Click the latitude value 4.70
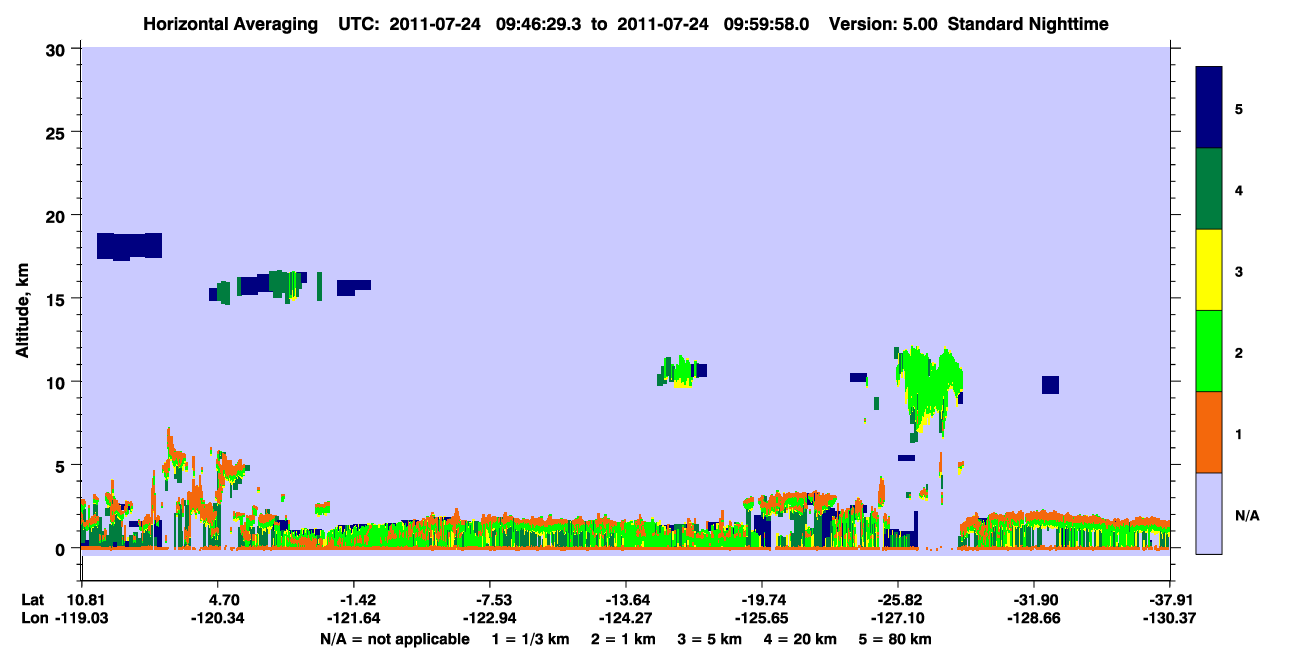Screen dimensions: 1300x667 click(219, 600)
